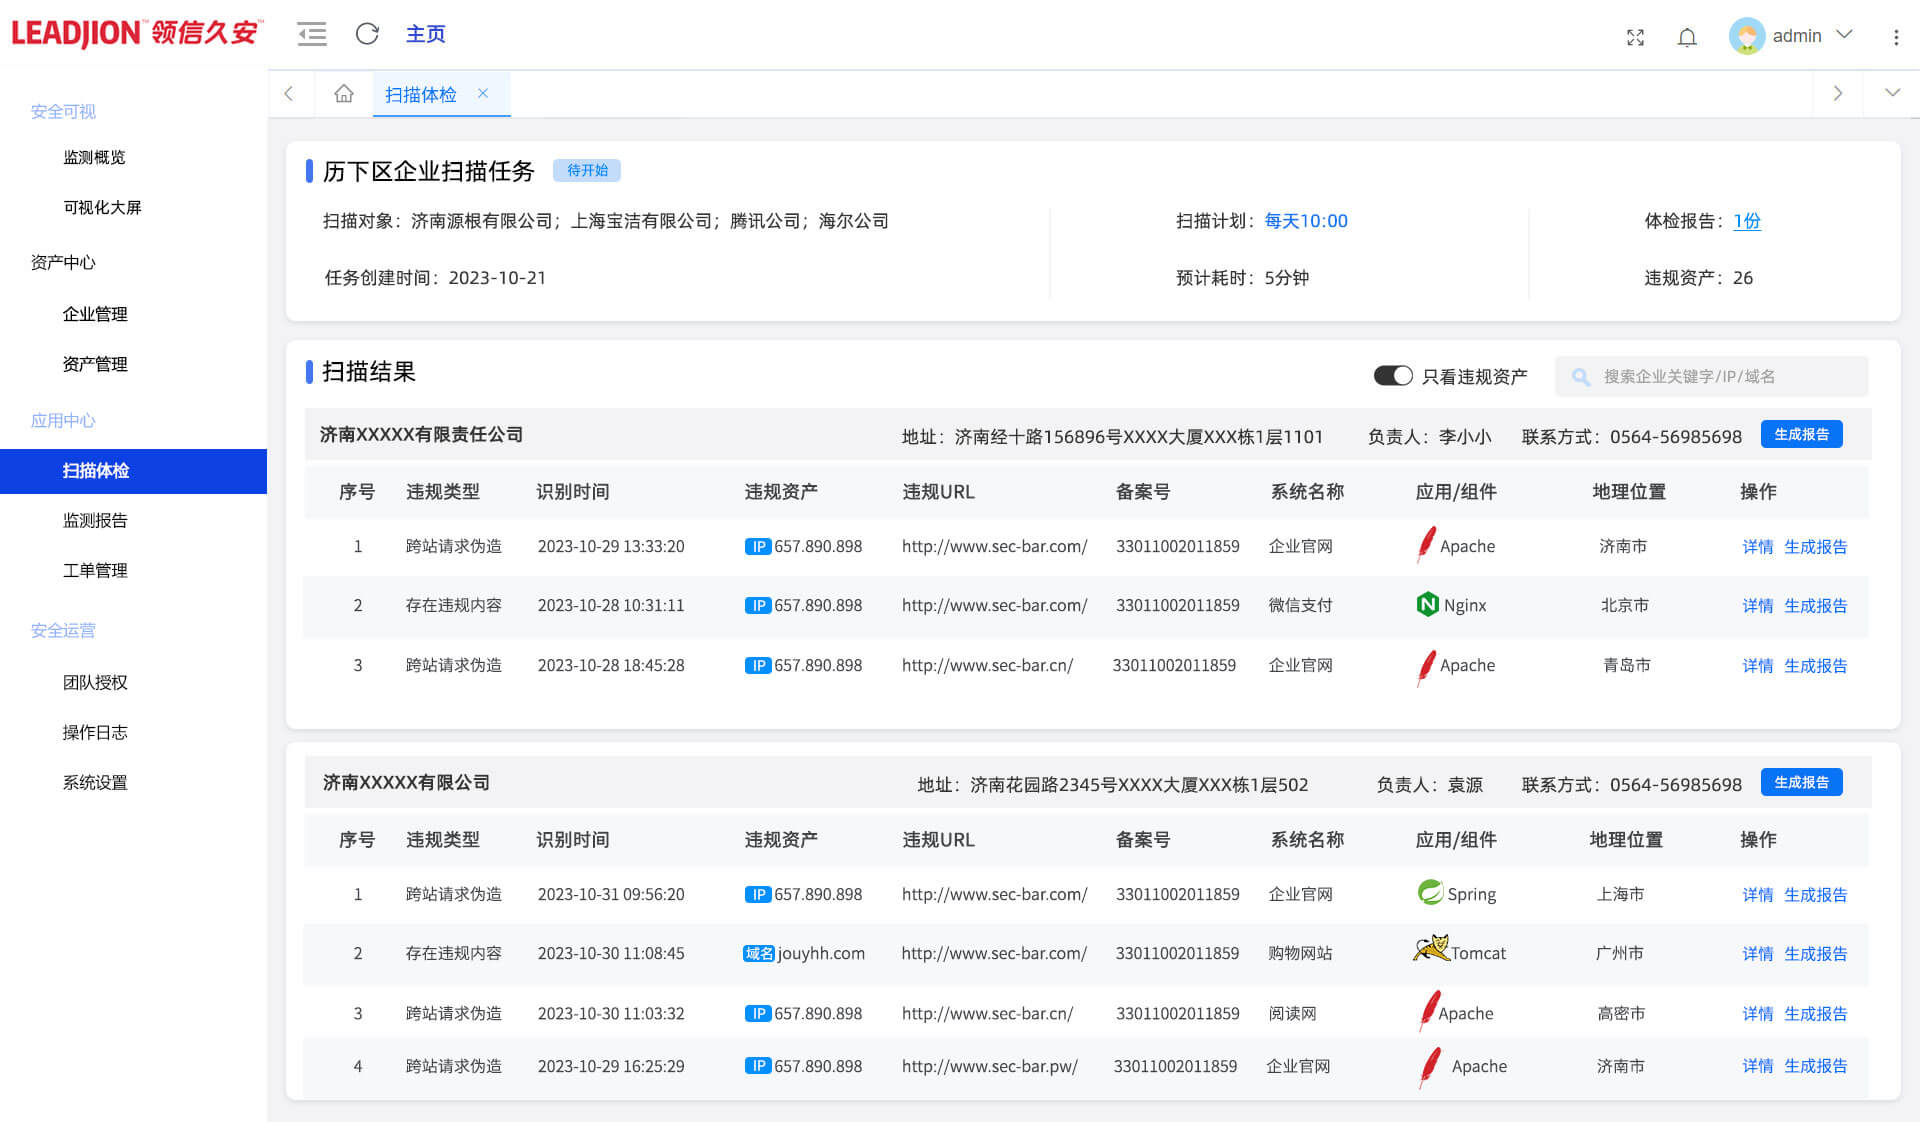The width and height of the screenshot is (1920, 1122).
Task: Click the 安全可视 sidebar section header
Action: point(63,111)
